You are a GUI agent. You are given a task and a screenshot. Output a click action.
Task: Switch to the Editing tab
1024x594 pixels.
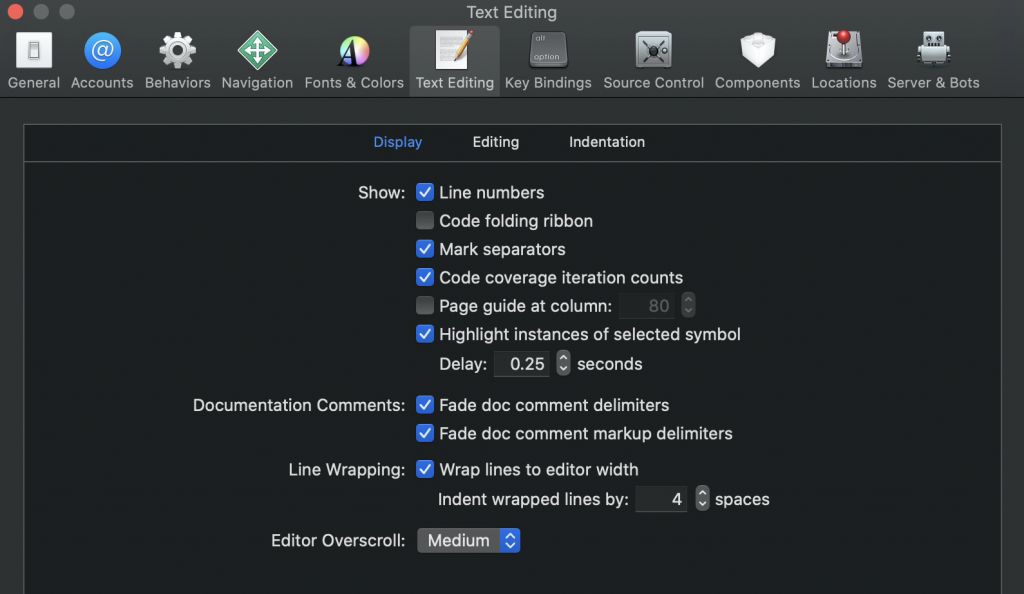click(496, 142)
